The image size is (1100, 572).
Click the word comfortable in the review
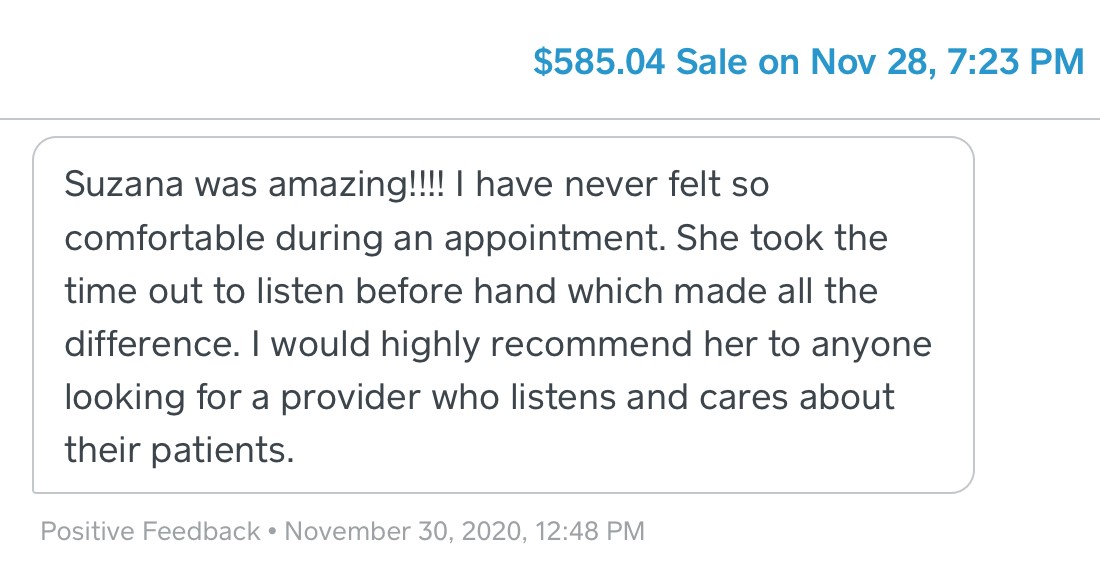(x=164, y=238)
